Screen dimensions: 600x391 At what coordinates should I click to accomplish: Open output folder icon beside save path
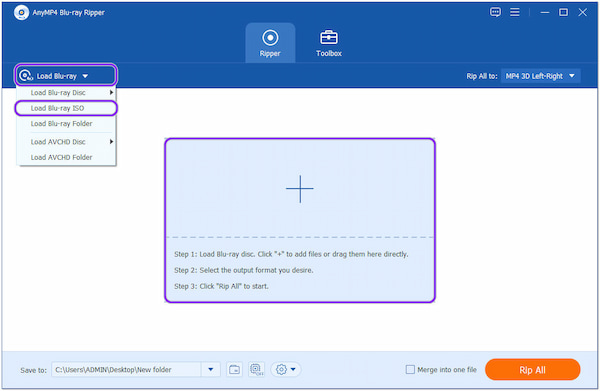click(234, 370)
